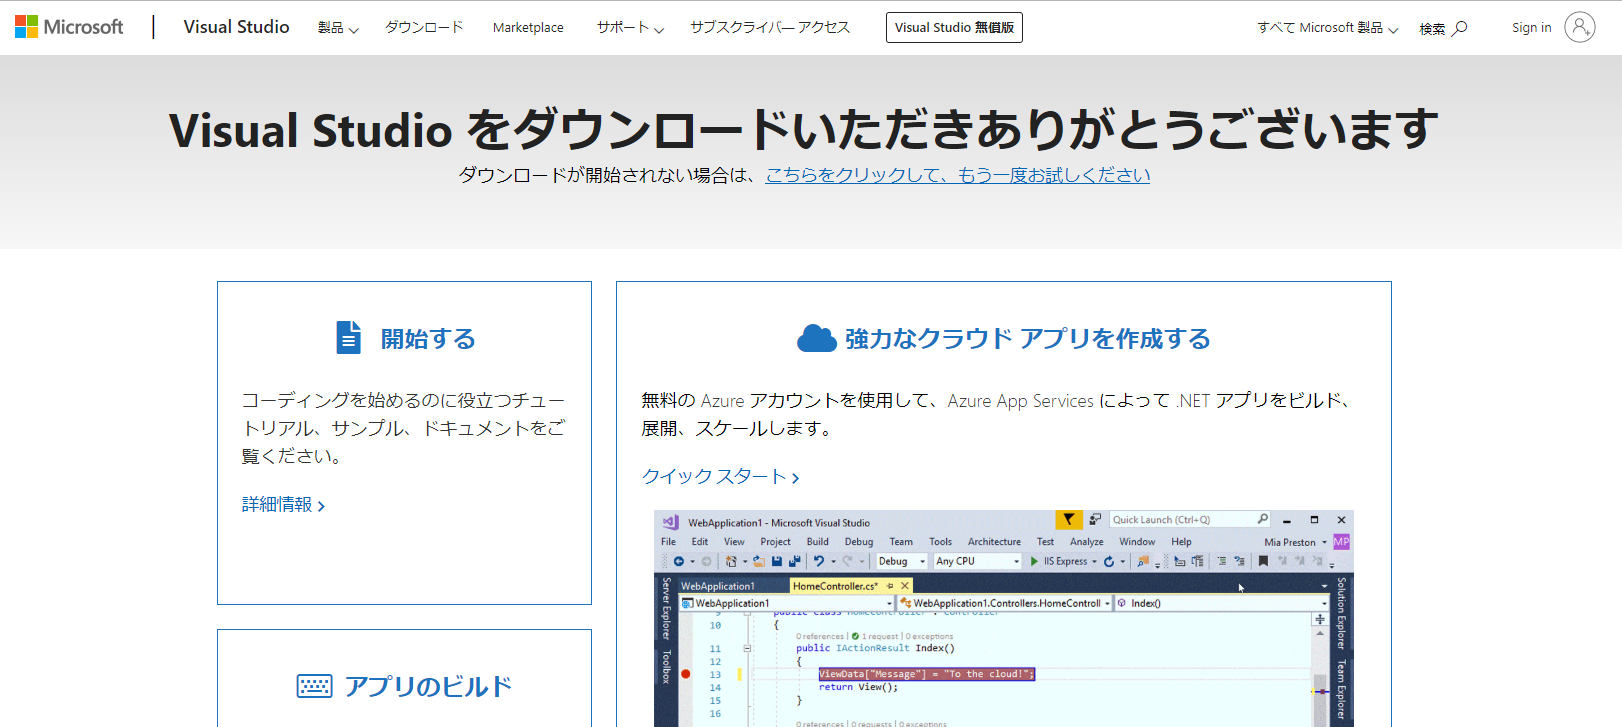Screen dimensions: 1622x727
Task: Click the feedback icon beside Quick Launch
Action: [x=1095, y=519]
